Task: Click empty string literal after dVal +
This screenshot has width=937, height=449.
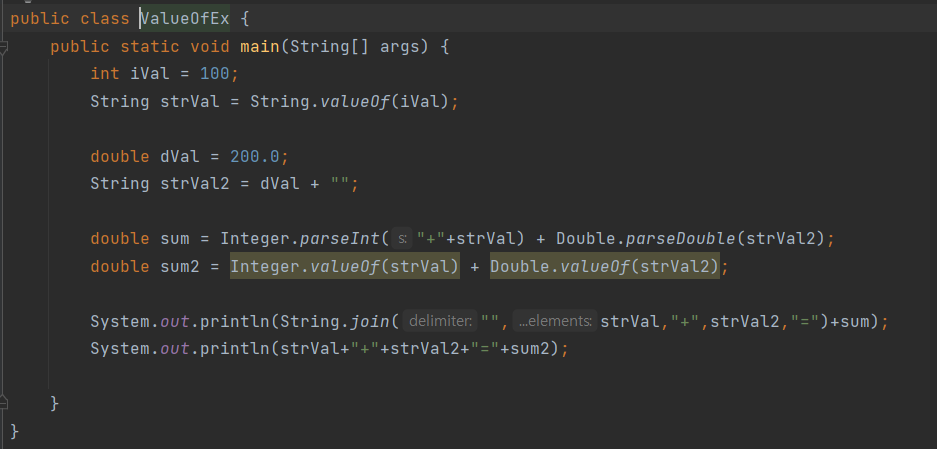Action: coord(340,183)
